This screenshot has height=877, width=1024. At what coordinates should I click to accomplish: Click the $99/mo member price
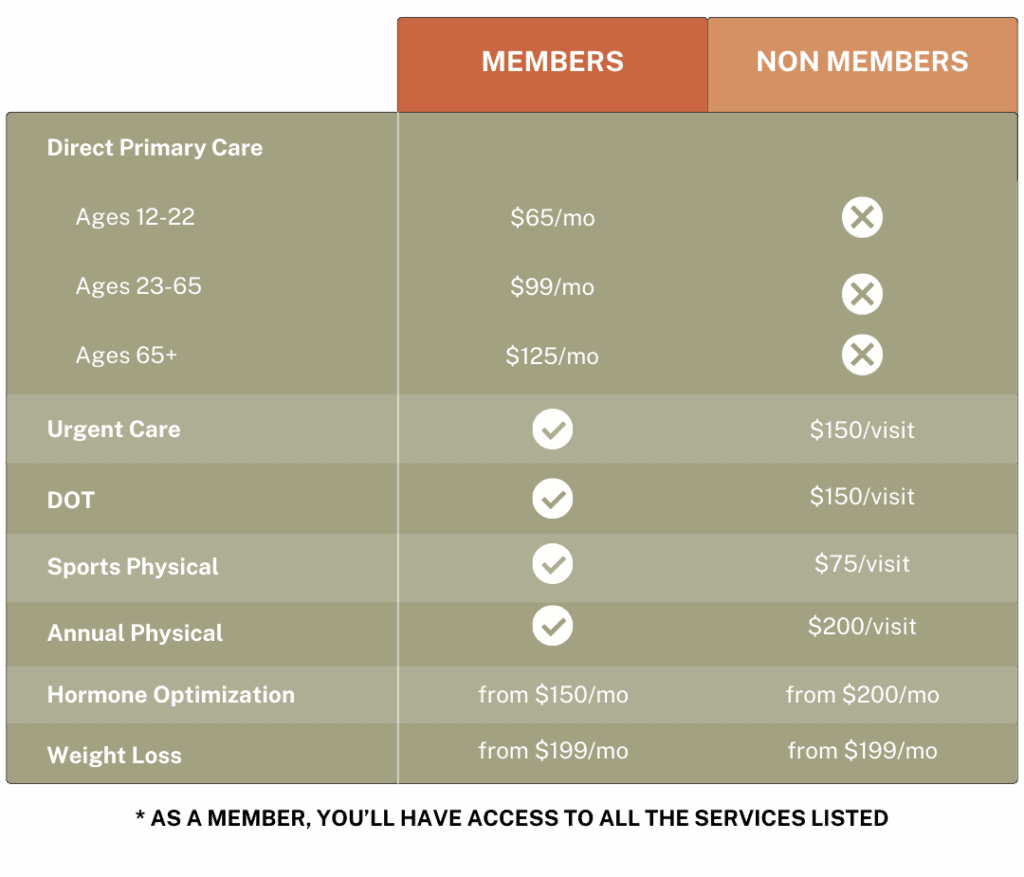(x=552, y=287)
